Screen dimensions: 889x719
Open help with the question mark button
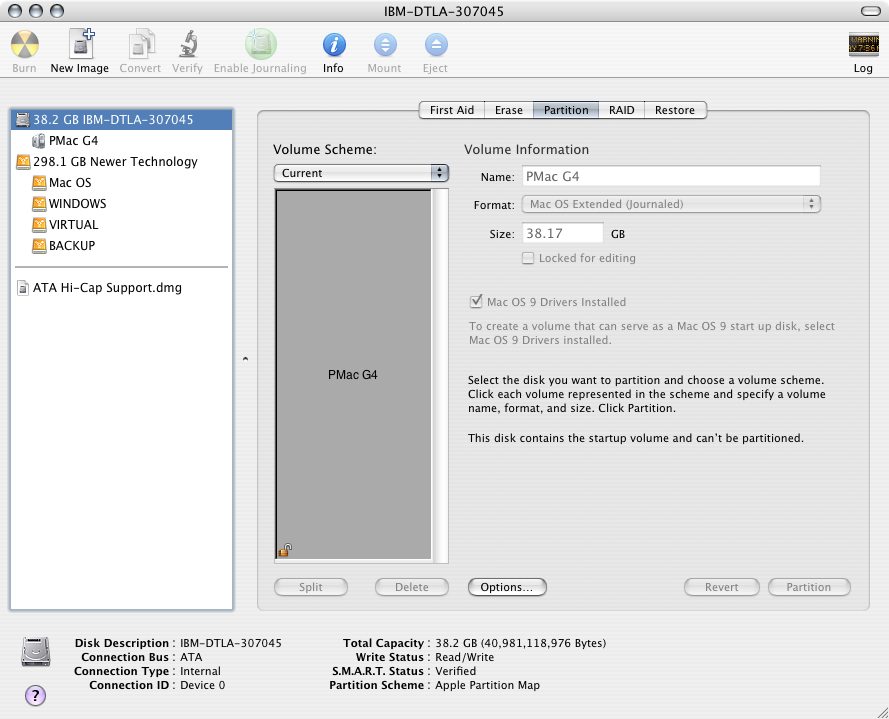pyautogui.click(x=34, y=695)
